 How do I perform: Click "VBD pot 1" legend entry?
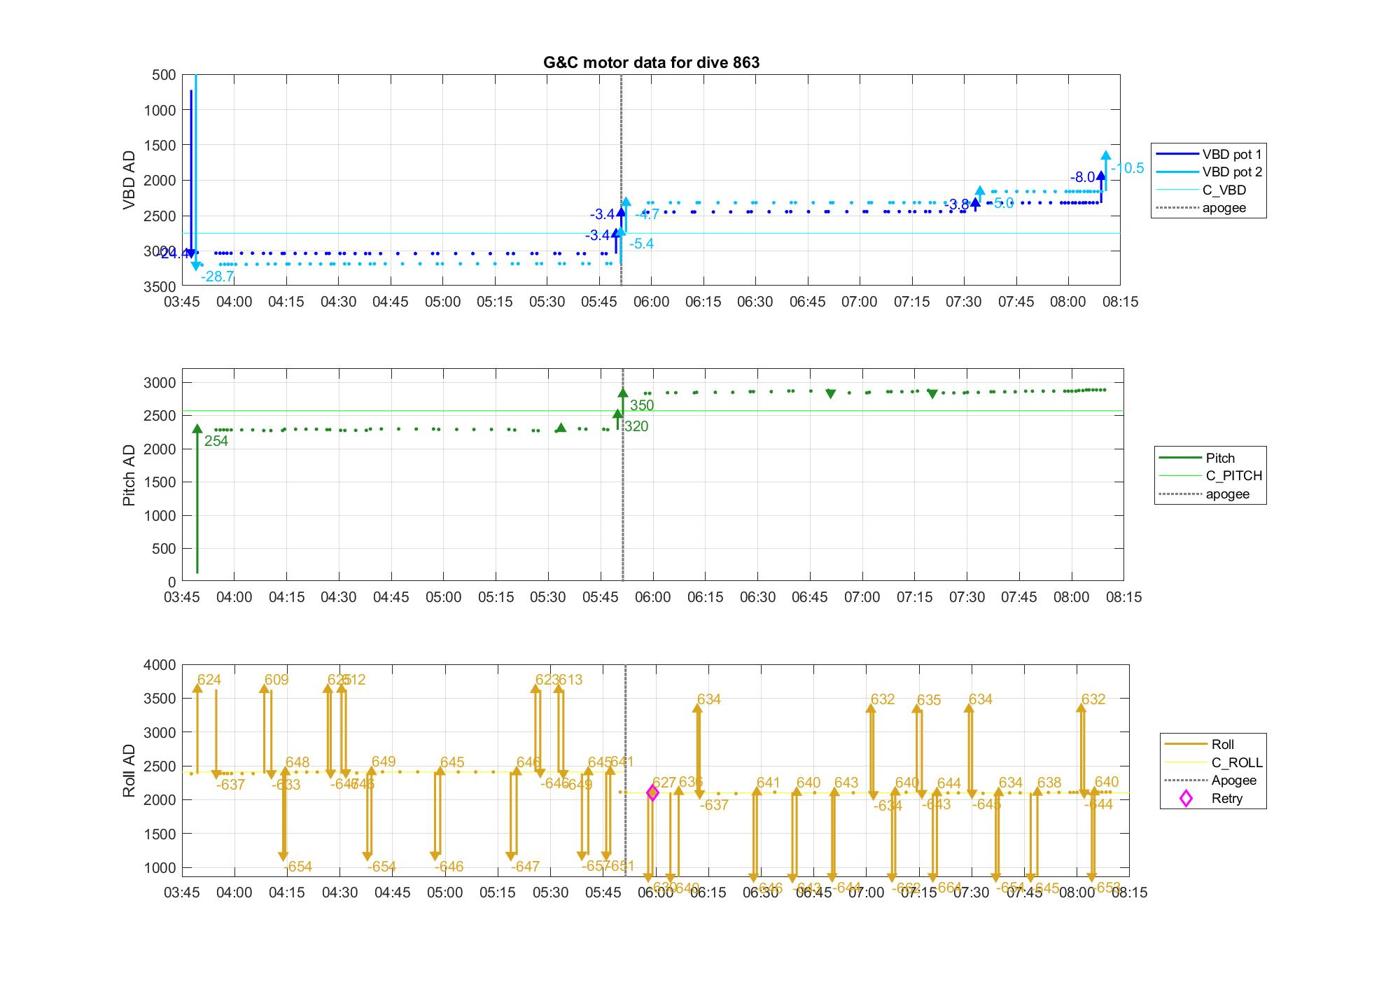1232,154
